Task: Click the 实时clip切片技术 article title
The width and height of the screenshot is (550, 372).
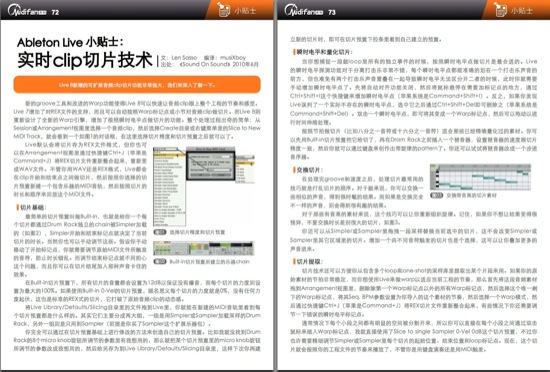Action: 85,60
